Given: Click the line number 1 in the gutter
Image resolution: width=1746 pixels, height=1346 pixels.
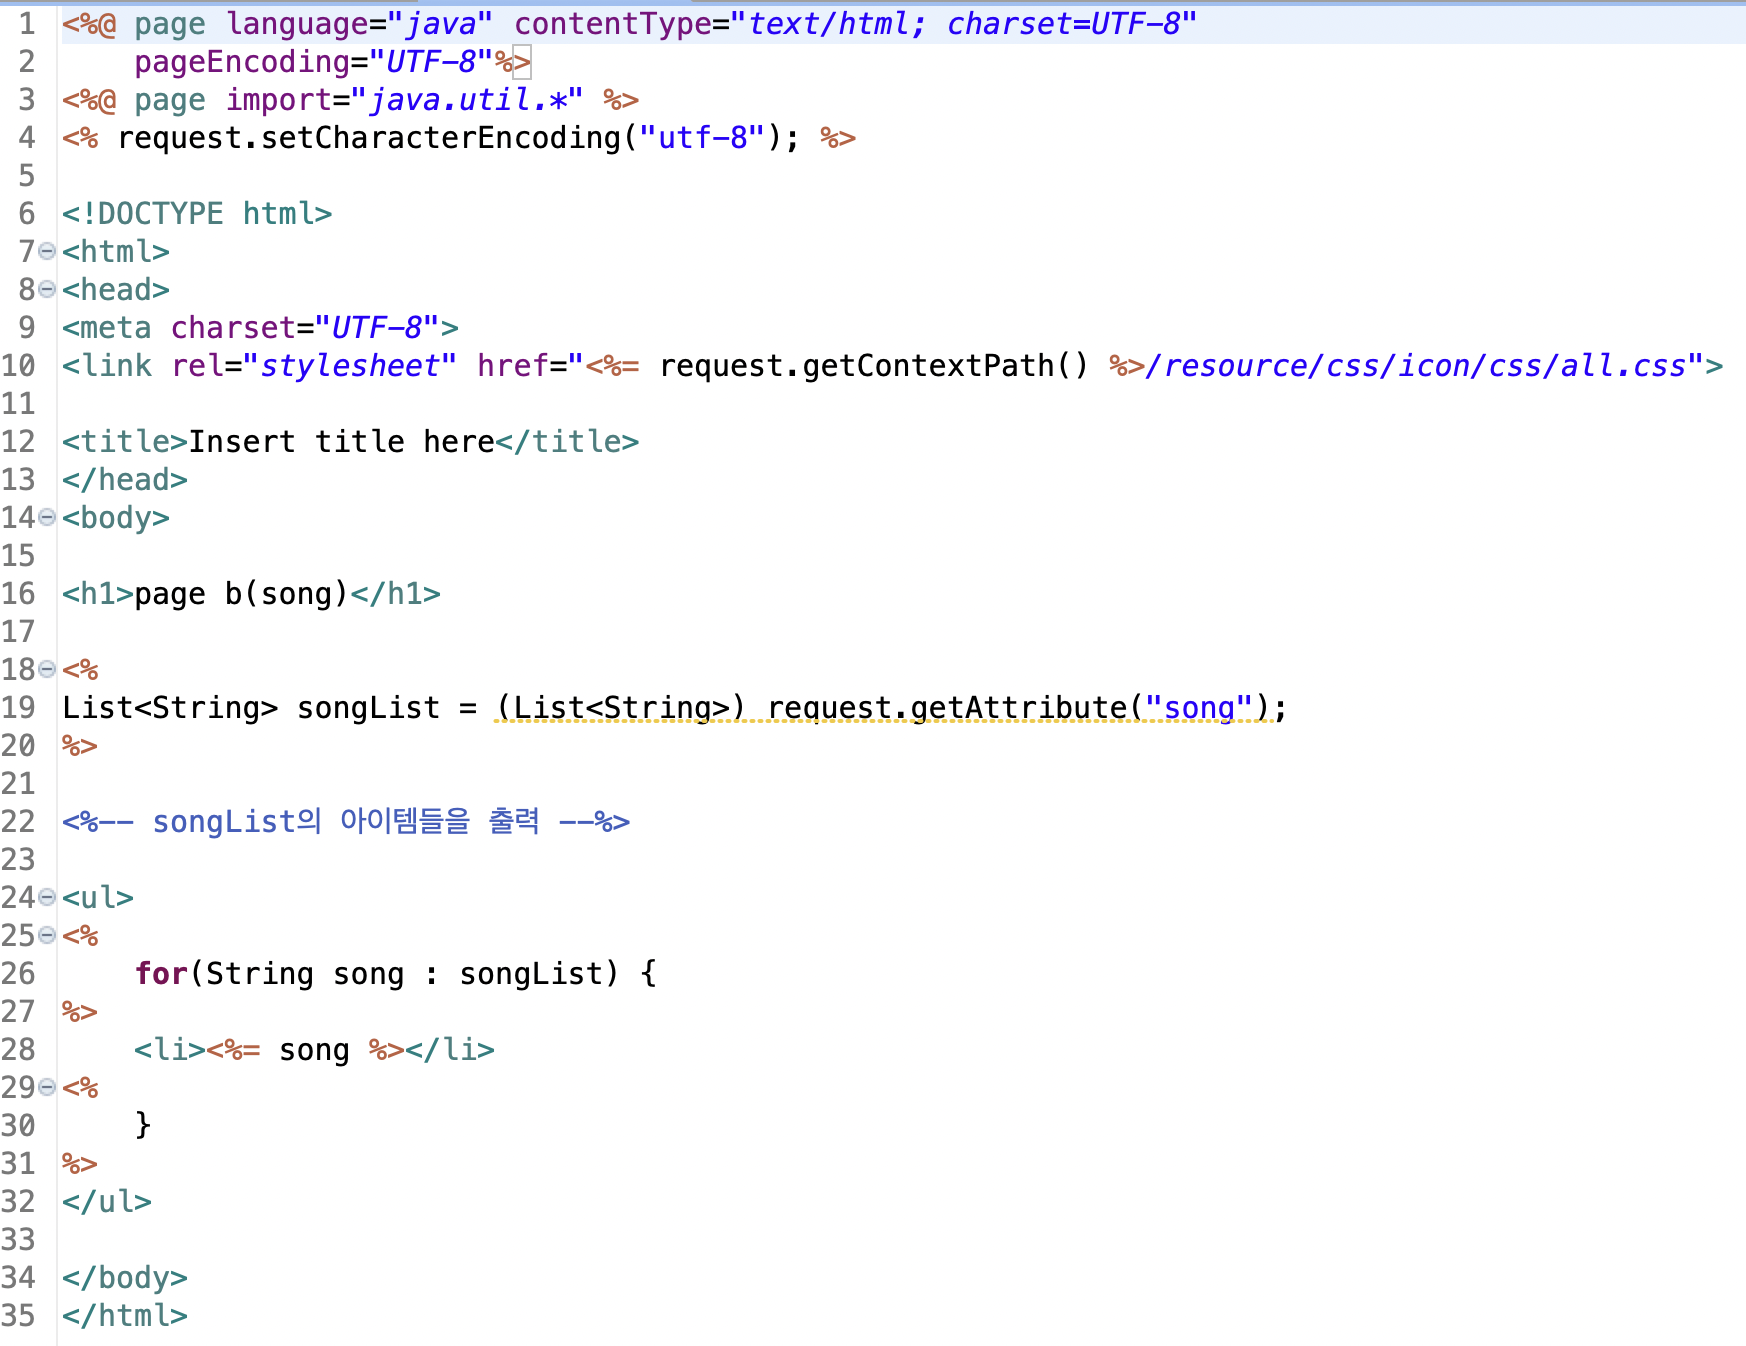Looking at the screenshot, I should 27,24.
